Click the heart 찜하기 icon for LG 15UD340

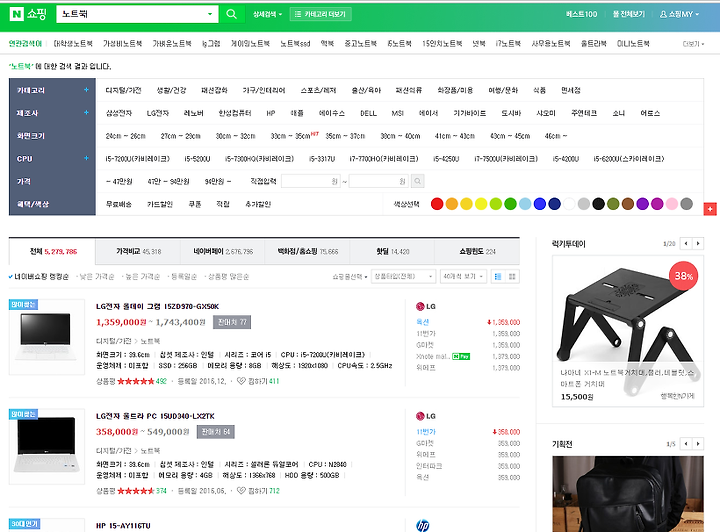241,491
